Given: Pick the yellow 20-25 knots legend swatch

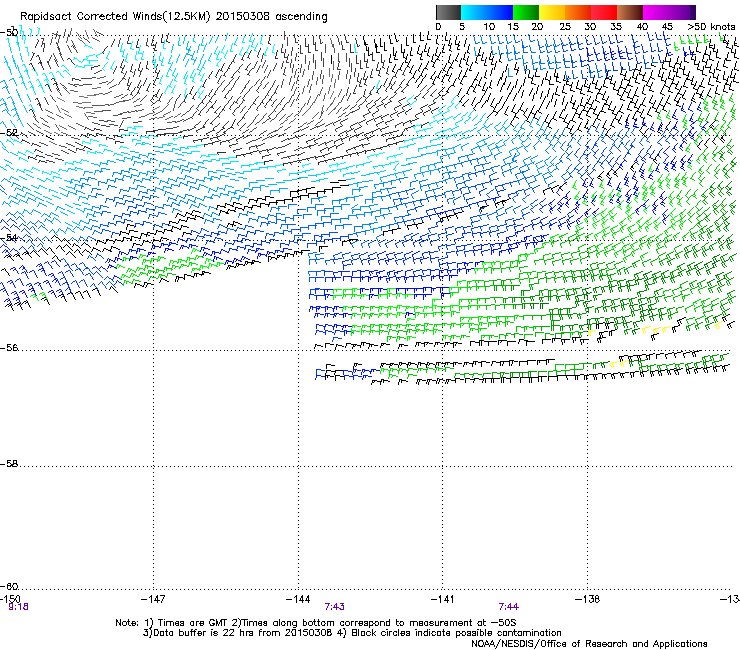Looking at the screenshot, I should tap(552, 12).
